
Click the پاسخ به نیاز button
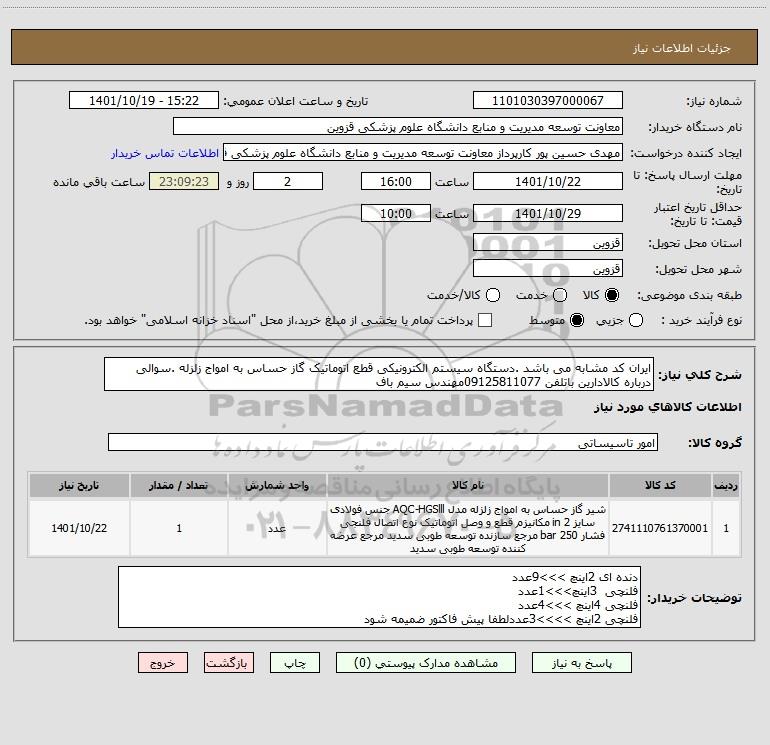pos(582,663)
